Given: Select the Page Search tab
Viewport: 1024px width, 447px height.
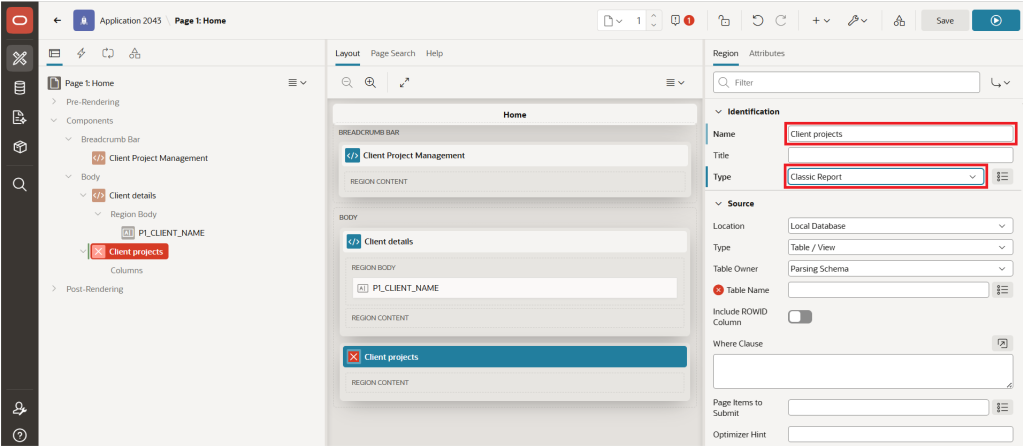Looking at the screenshot, I should (x=392, y=54).
